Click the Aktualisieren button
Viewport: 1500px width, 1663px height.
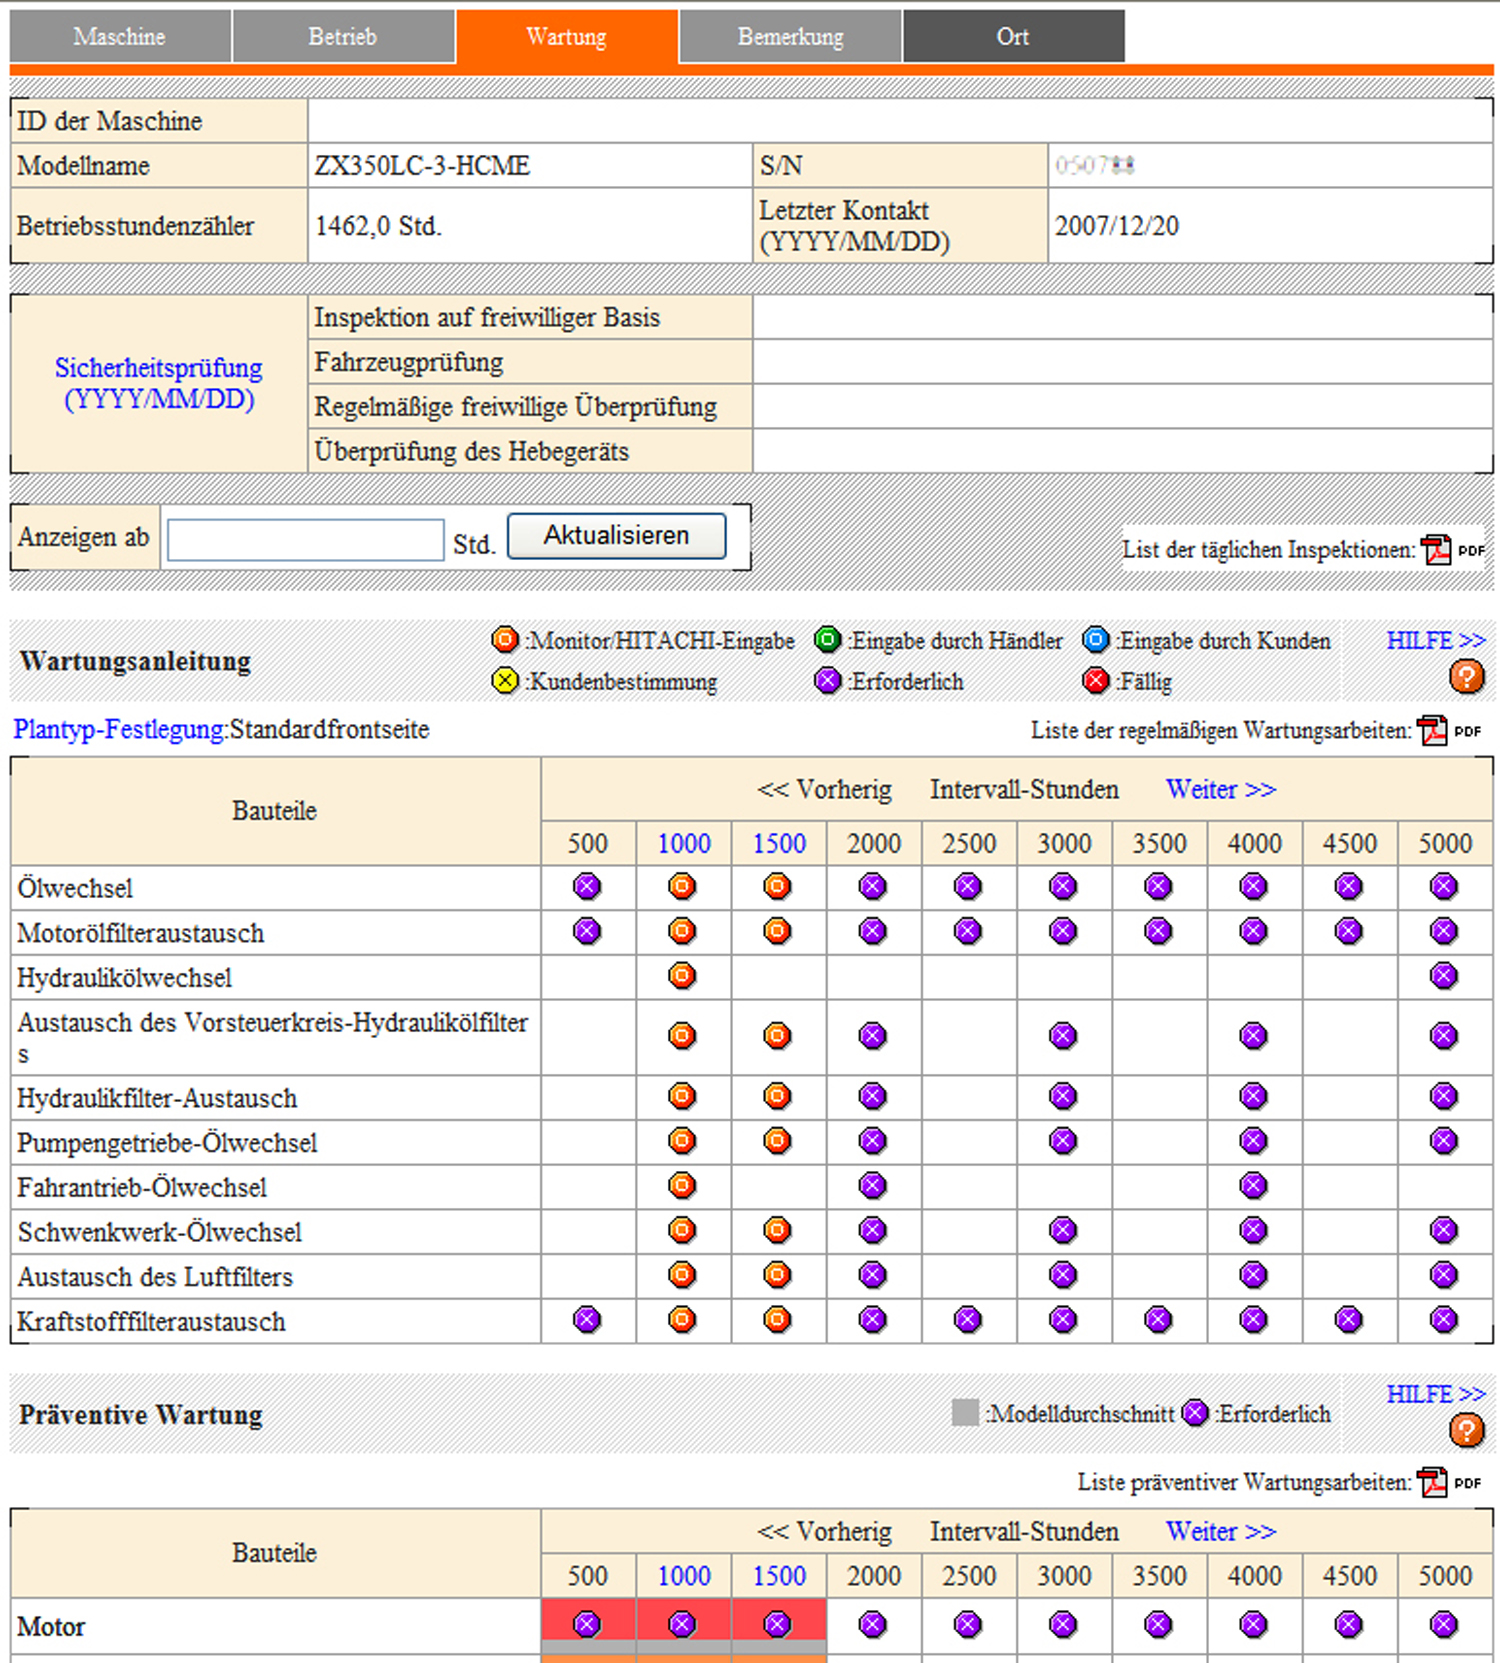617,536
